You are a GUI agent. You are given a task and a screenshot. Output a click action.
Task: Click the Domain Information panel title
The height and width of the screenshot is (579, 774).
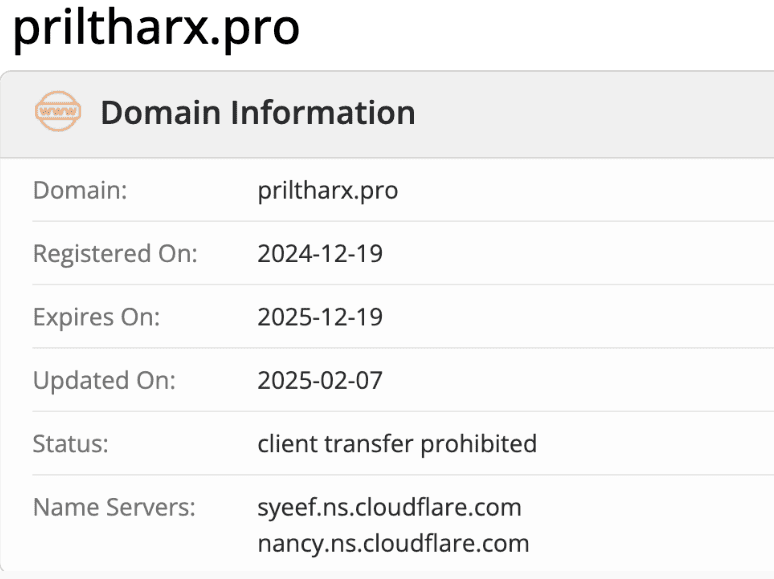[x=257, y=113]
